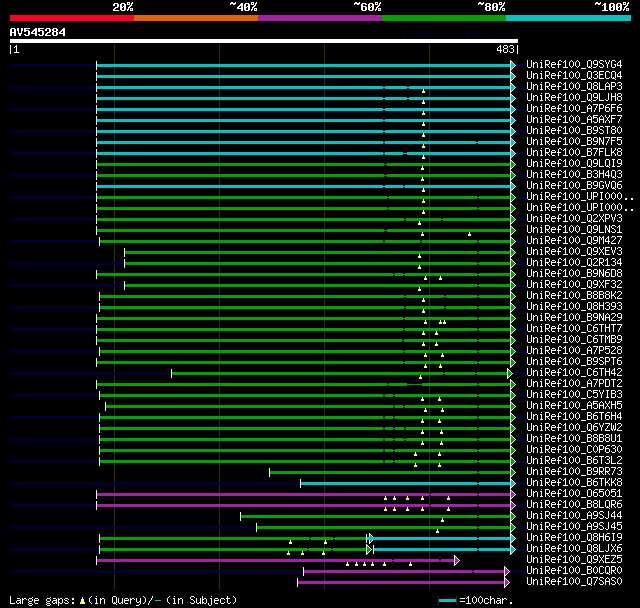This screenshot has height=608, width=640.
Task: Click UniRef100_Q9LQI9 hit name
Action: coord(574,164)
